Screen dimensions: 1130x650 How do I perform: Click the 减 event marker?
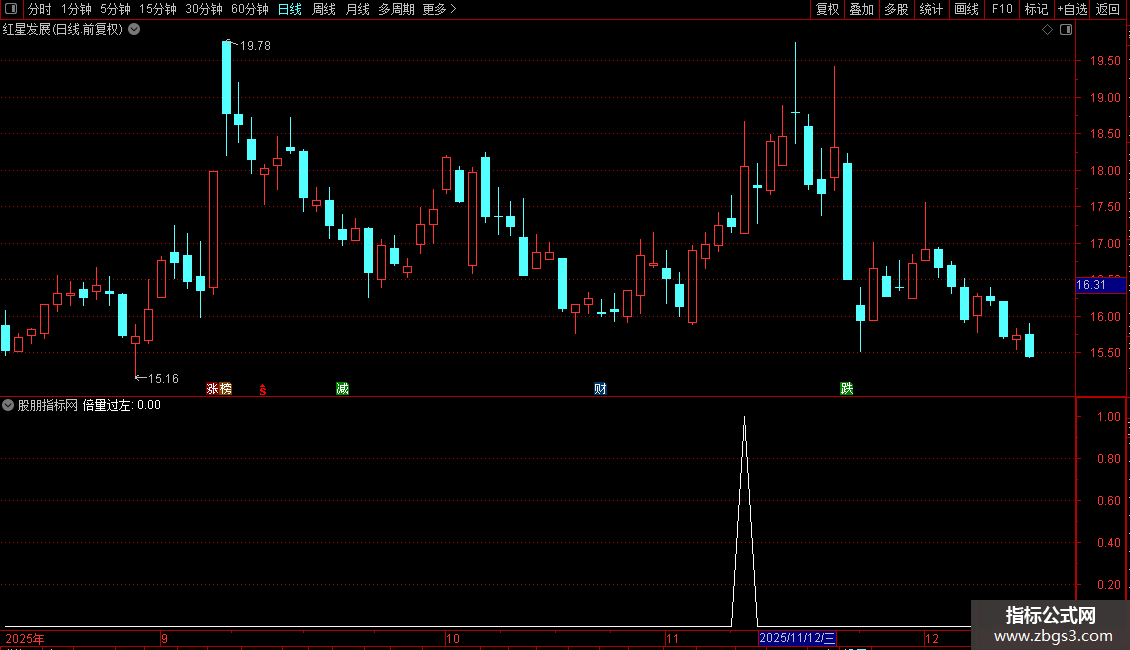(x=342, y=389)
